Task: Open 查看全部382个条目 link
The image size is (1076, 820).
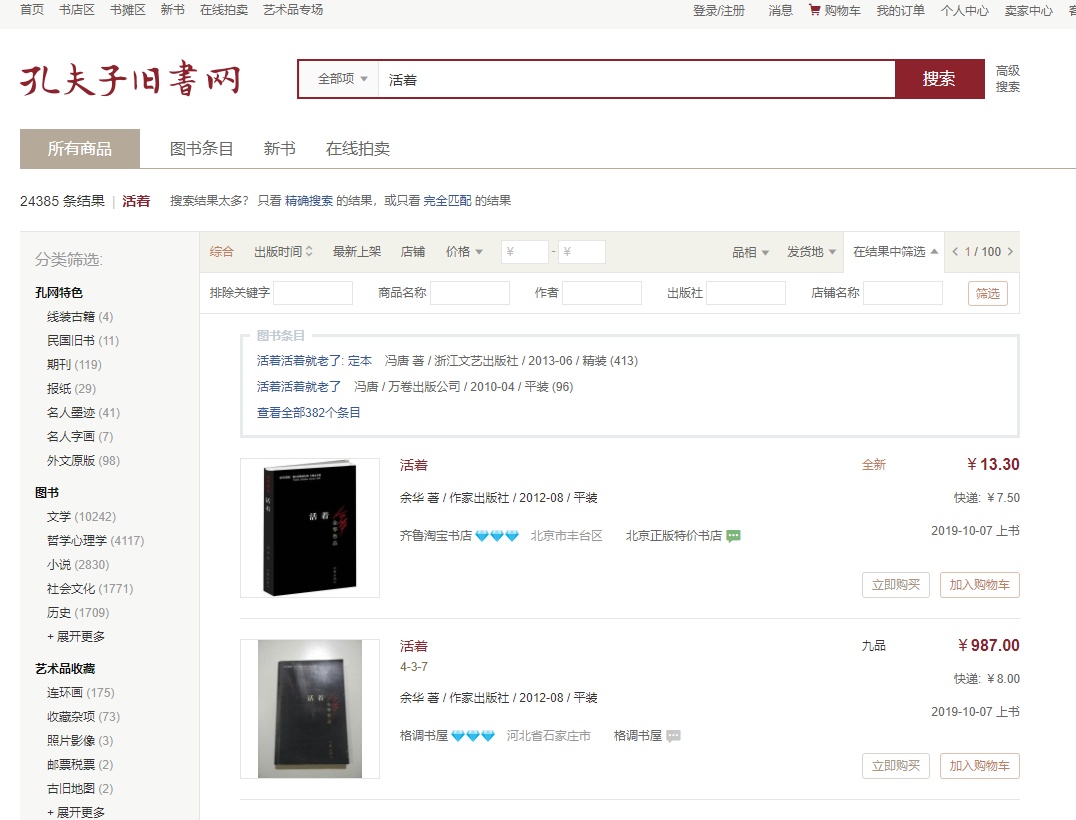Action: (x=308, y=412)
